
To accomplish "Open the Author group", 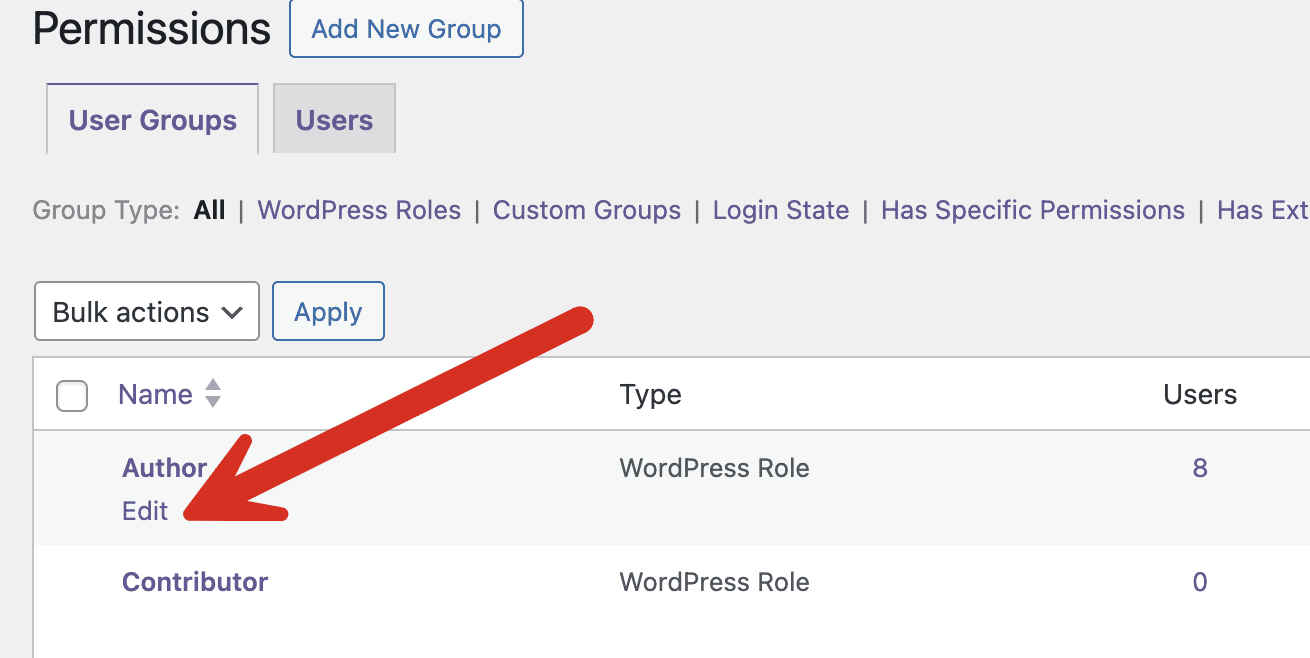I will pyautogui.click(x=164, y=468).
